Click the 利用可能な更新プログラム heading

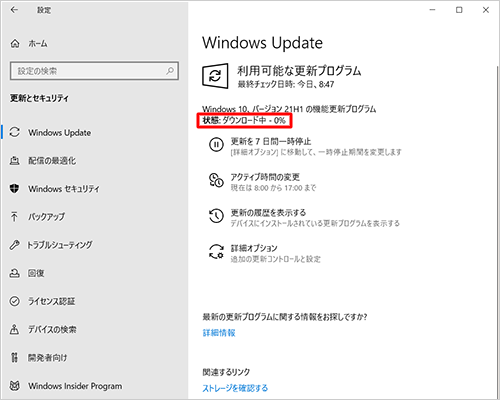[299, 71]
